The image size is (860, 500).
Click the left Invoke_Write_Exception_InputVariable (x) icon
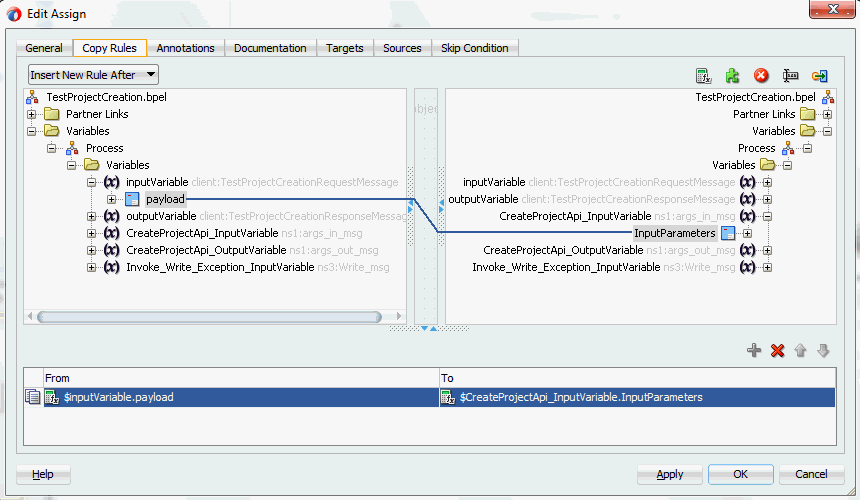coord(112,267)
